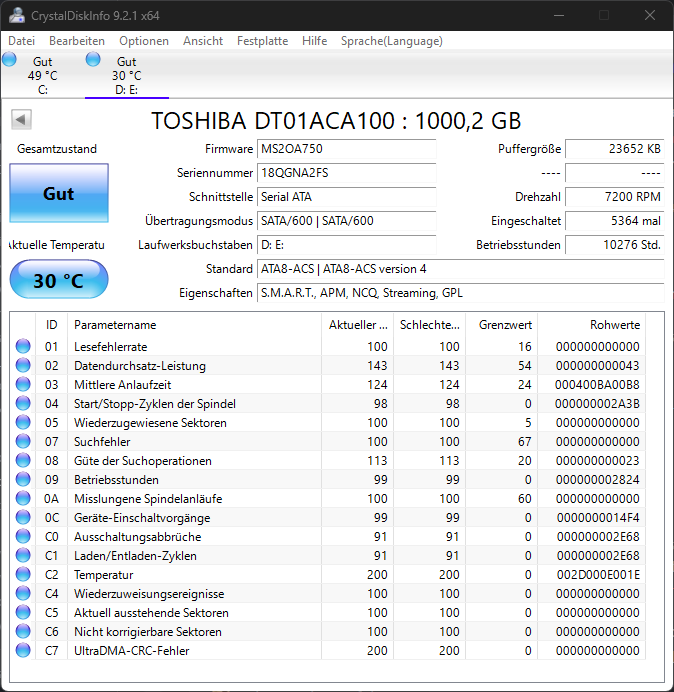Click status orb for Suchfehler row
This screenshot has height=692, width=674.
coord(23,441)
